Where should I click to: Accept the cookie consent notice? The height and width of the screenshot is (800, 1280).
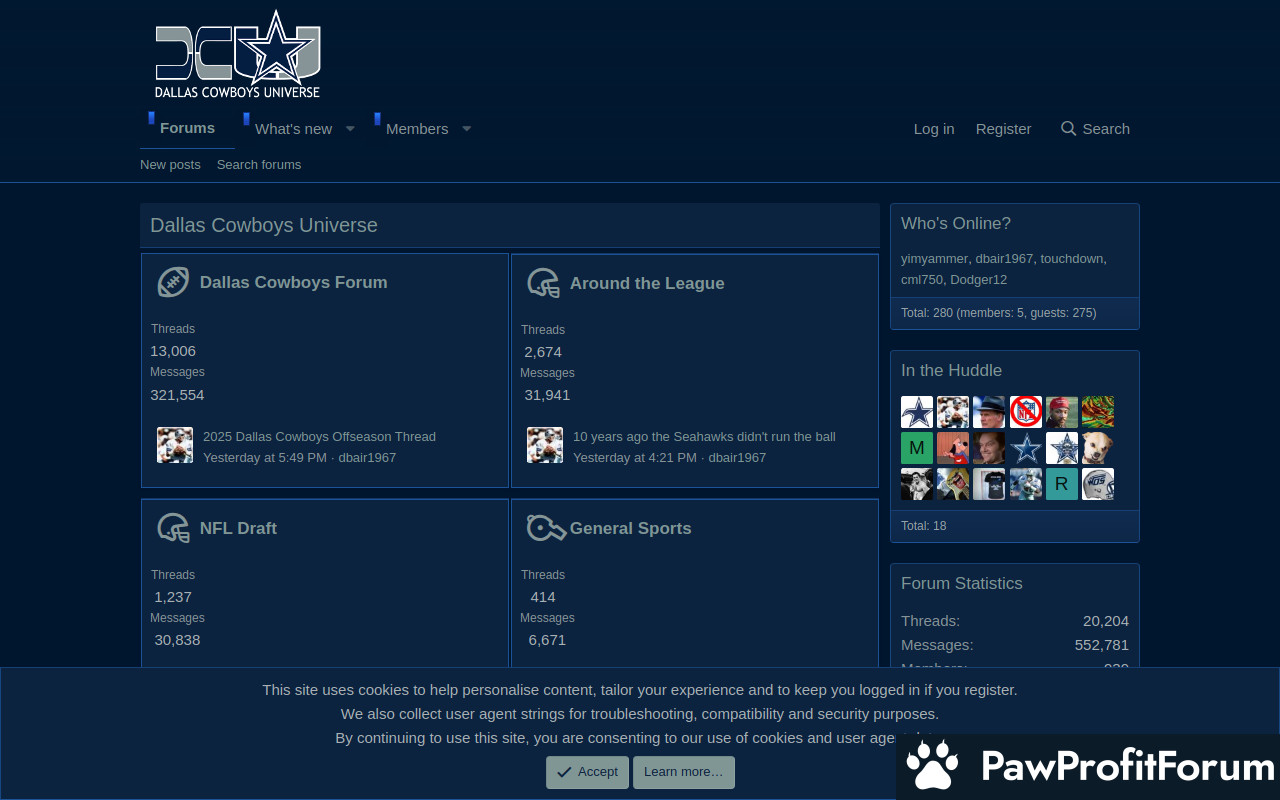click(587, 772)
